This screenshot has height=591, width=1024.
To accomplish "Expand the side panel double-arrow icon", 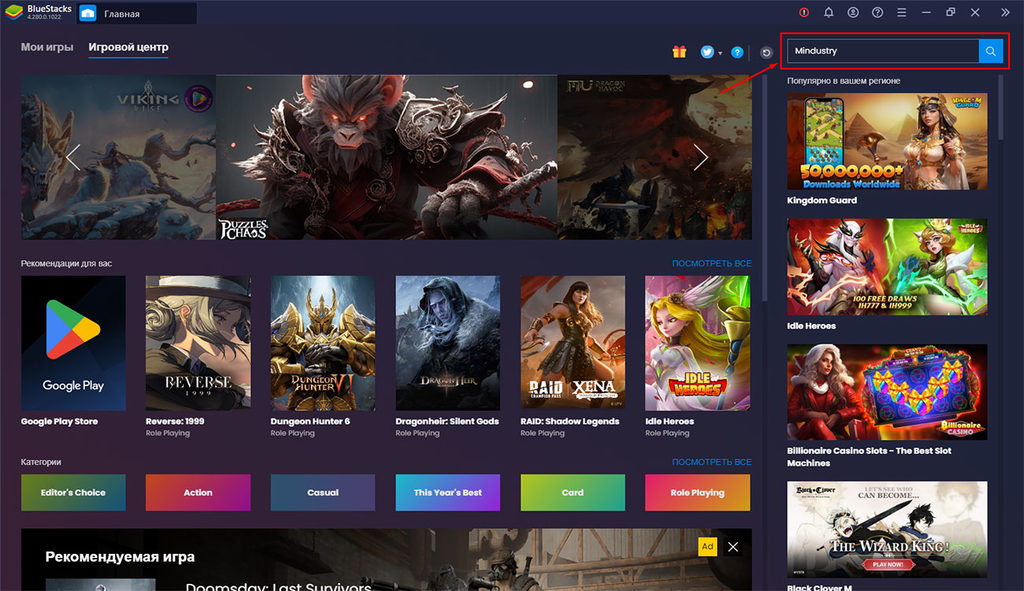I will click(x=1005, y=12).
